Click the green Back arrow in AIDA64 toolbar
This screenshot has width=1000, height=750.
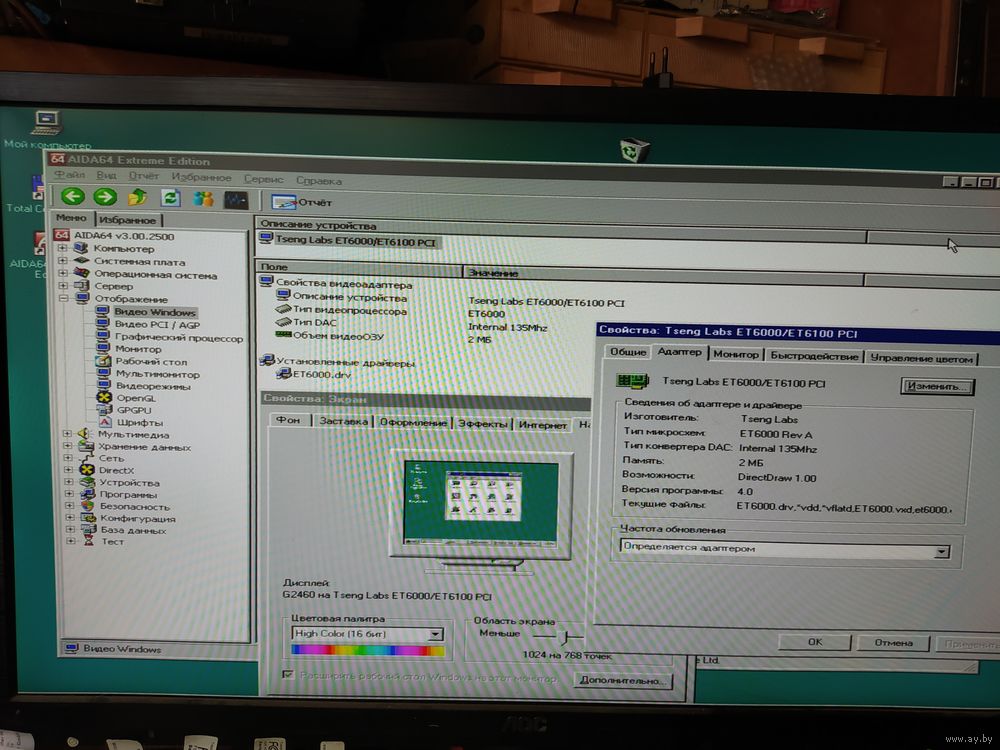tap(73, 196)
